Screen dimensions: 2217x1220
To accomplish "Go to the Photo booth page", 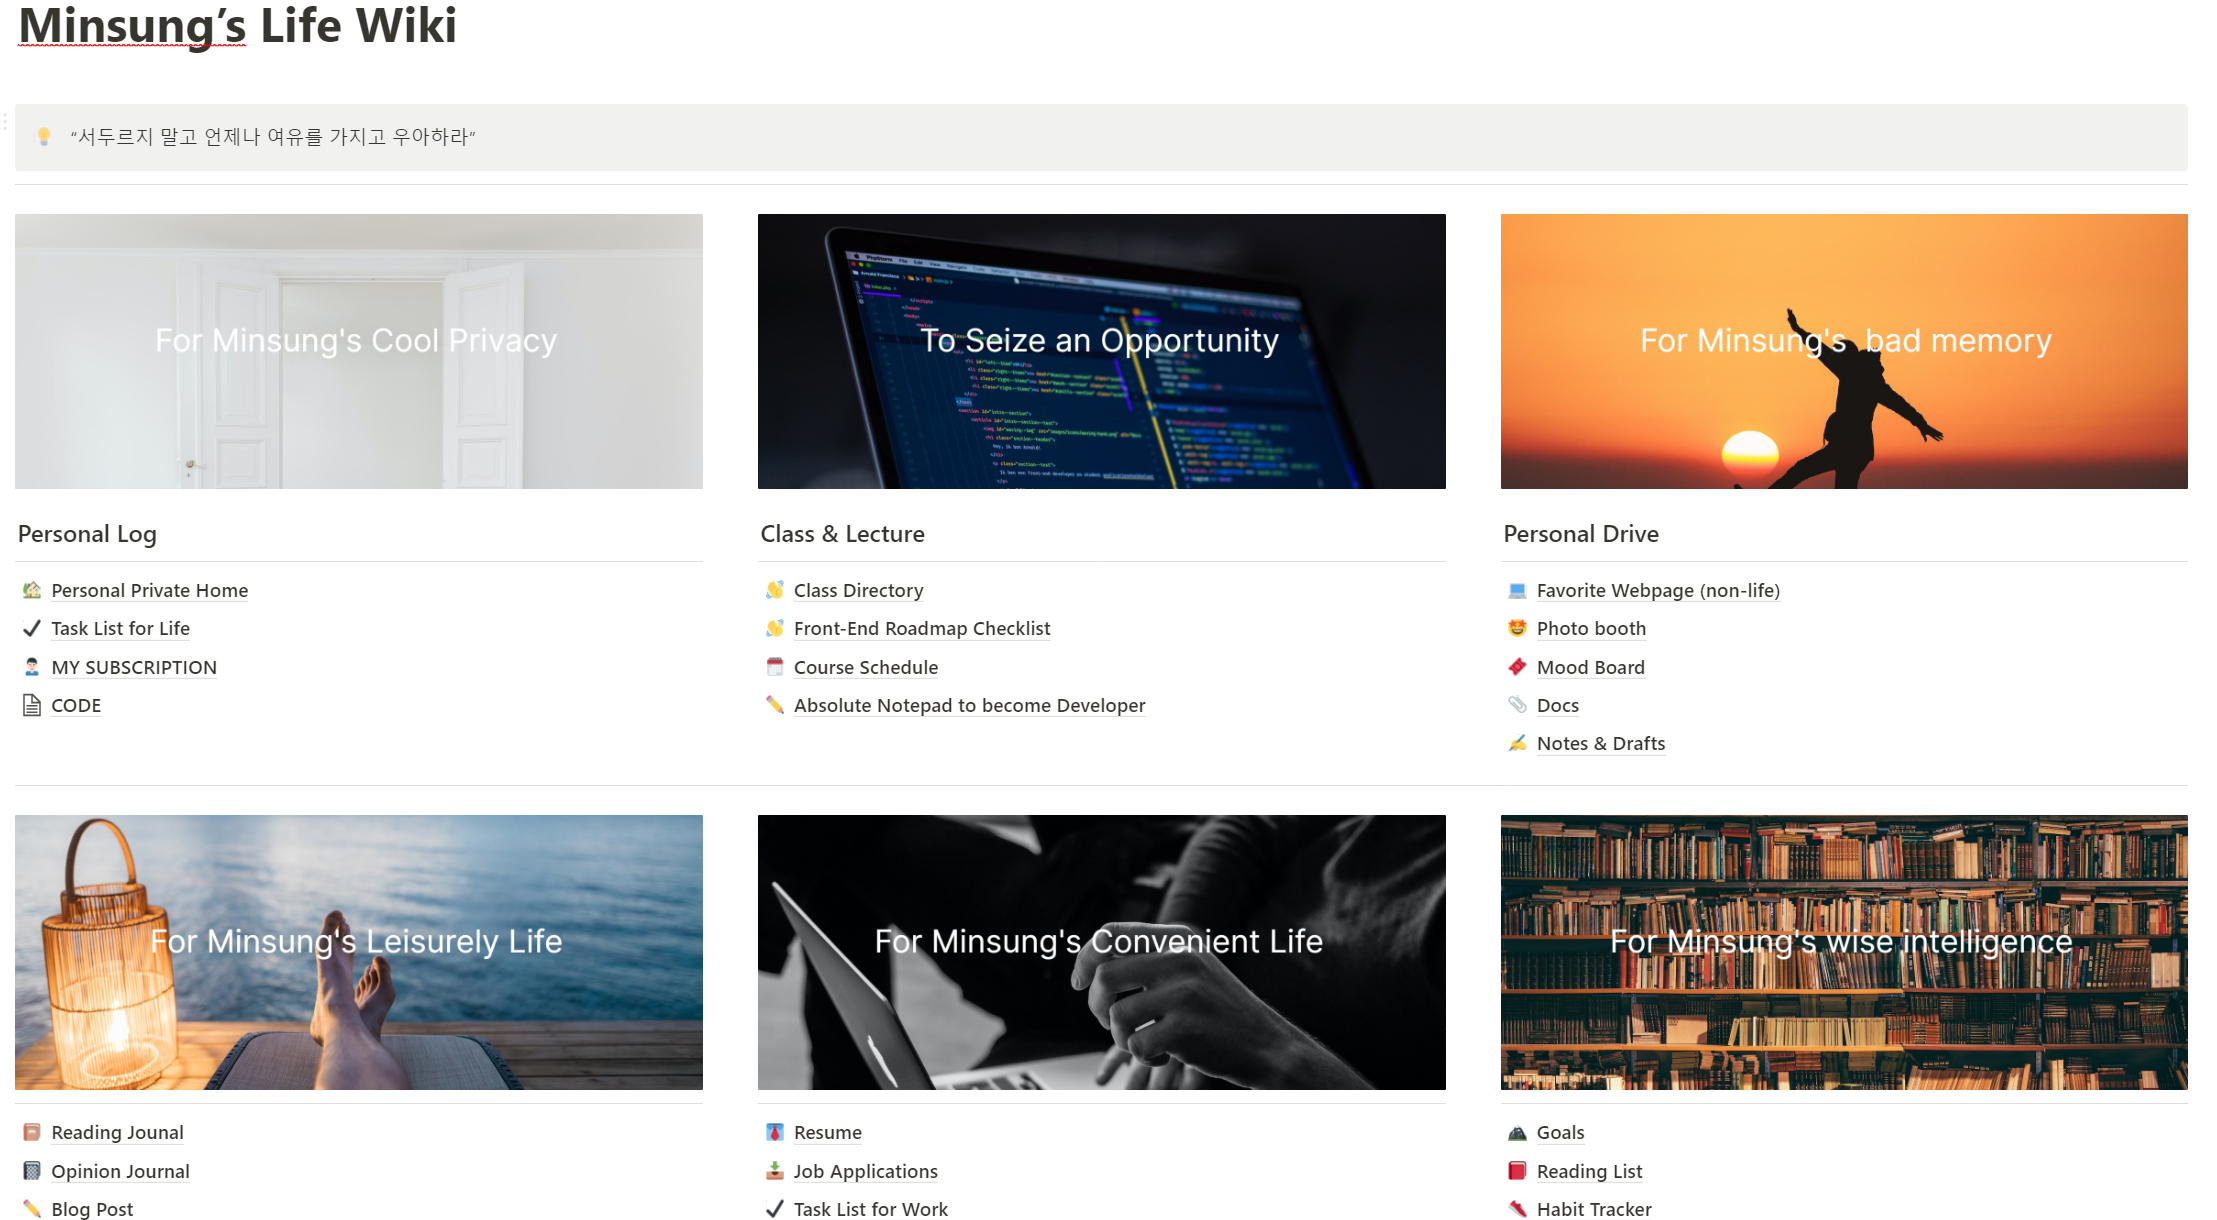I will (1590, 628).
